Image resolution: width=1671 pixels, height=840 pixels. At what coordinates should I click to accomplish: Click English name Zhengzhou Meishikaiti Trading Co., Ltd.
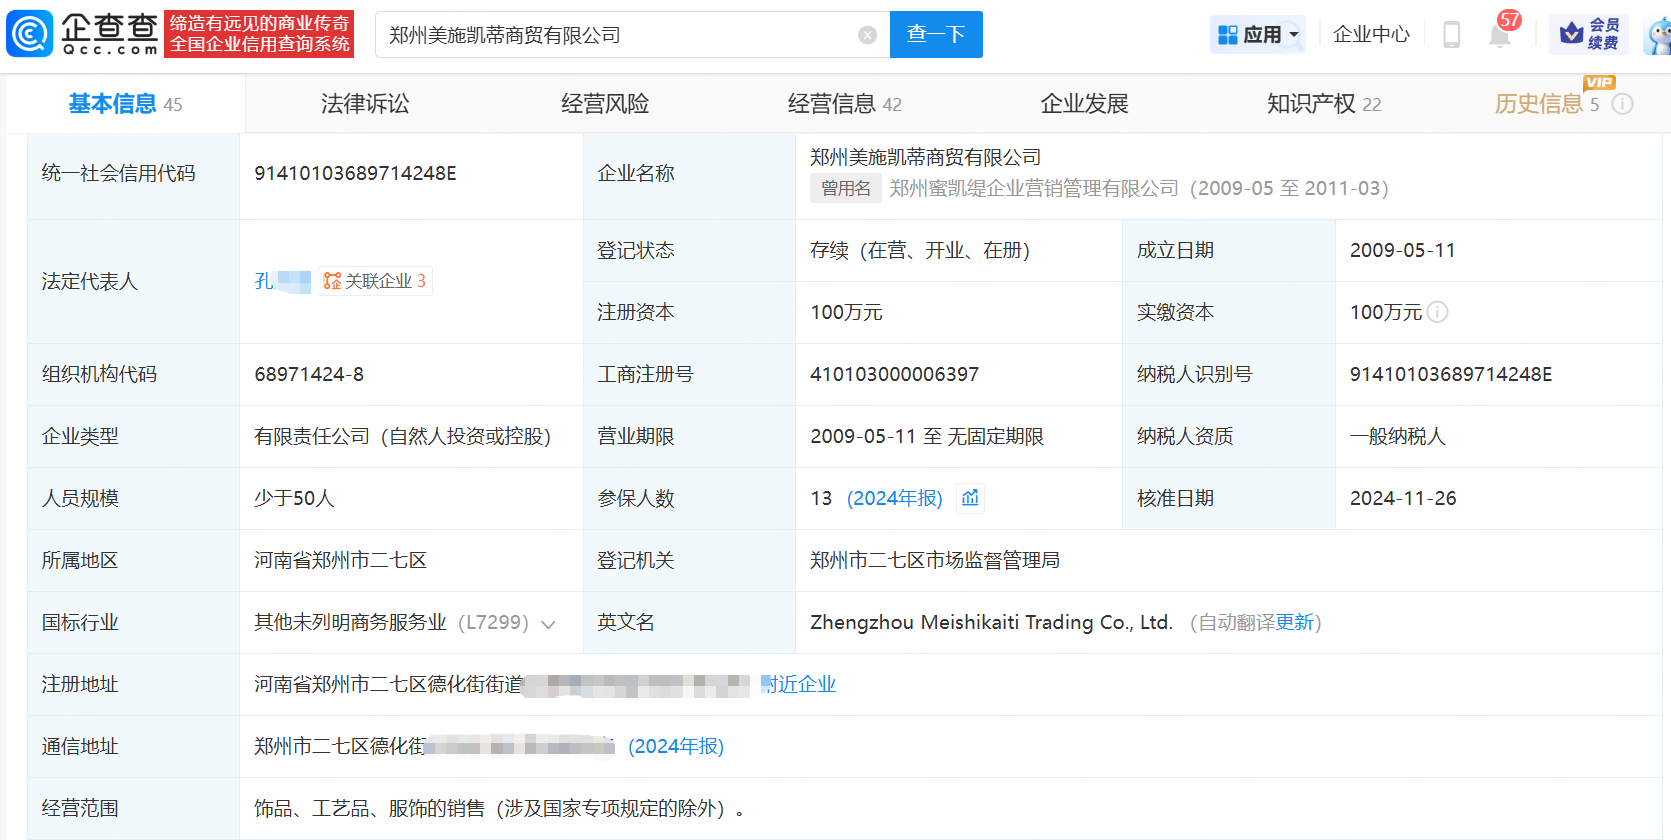coord(991,622)
